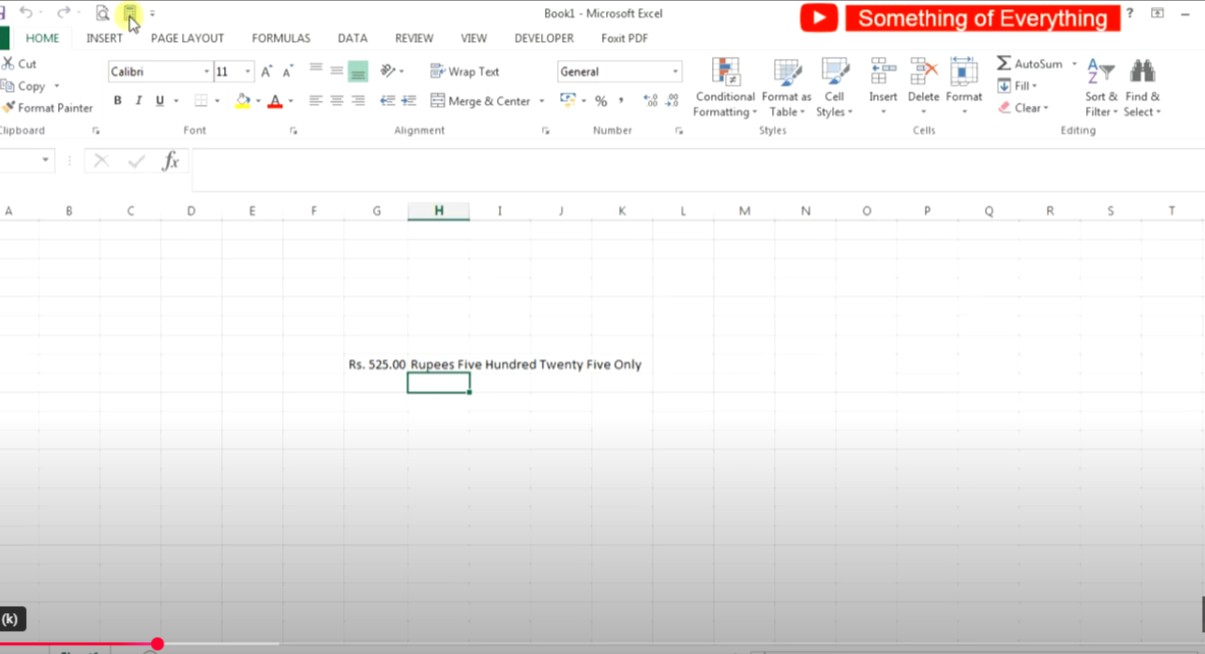
Task: Open the Format Painter tool
Action: point(48,107)
